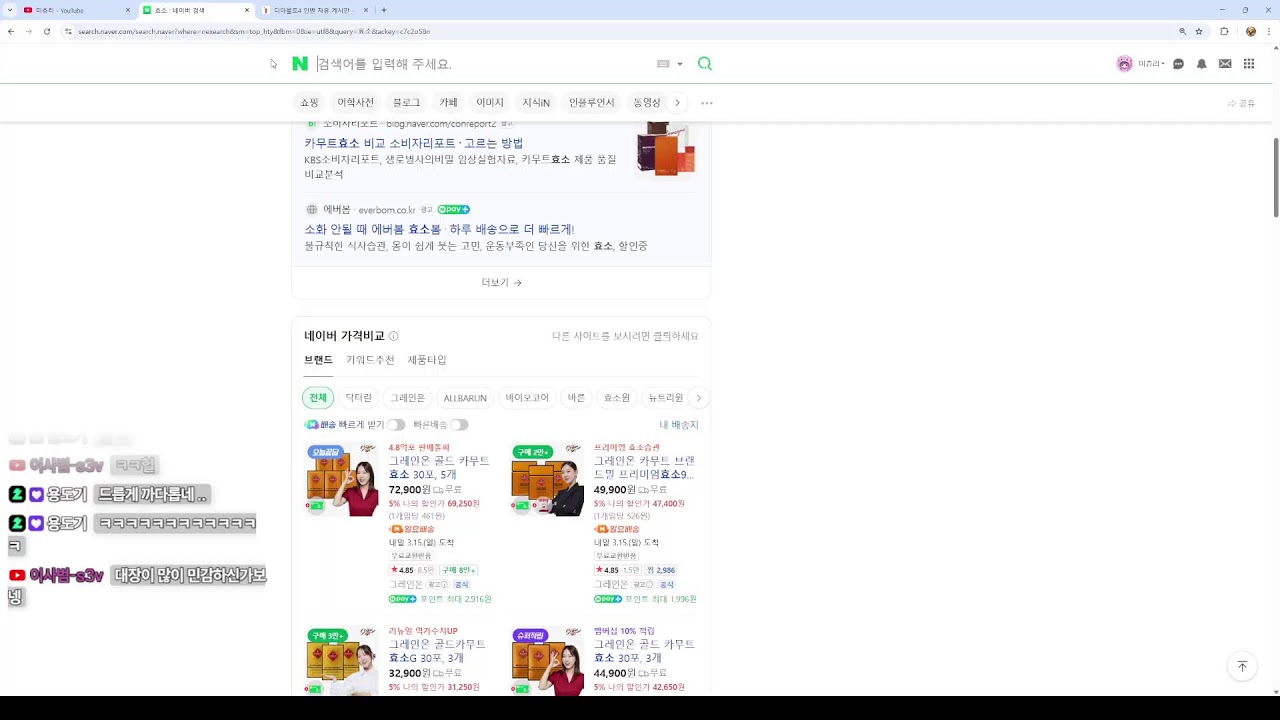Image resolution: width=1280 pixels, height=720 pixels.
Task: Show more brand chips with right arrow
Action: click(699, 398)
